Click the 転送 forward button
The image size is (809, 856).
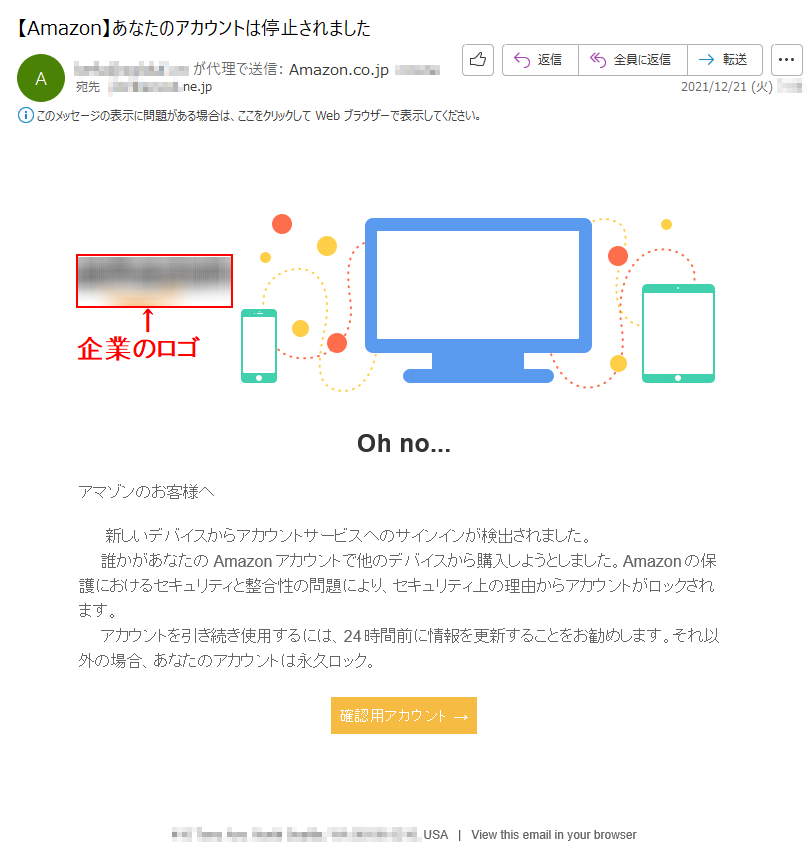pos(724,60)
